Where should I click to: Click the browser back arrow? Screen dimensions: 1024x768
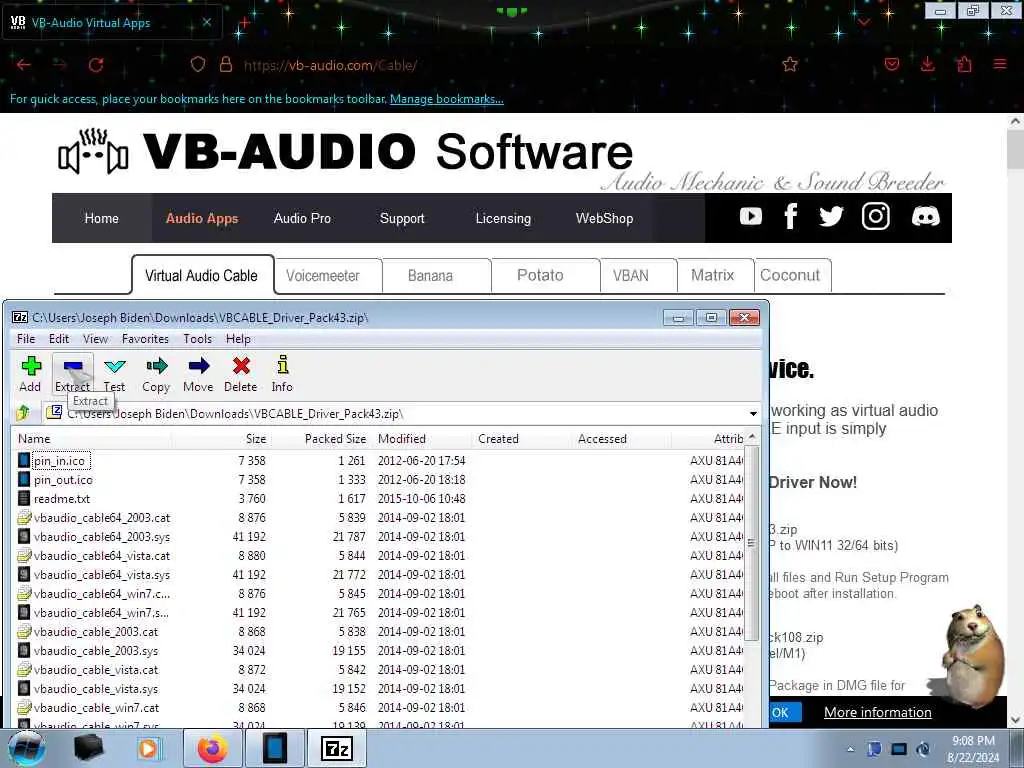[x=24, y=65]
